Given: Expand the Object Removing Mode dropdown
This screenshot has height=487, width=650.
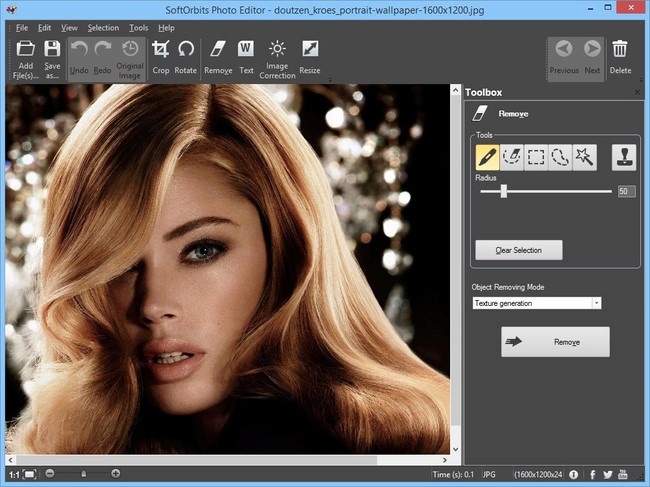Looking at the screenshot, I should (596, 303).
